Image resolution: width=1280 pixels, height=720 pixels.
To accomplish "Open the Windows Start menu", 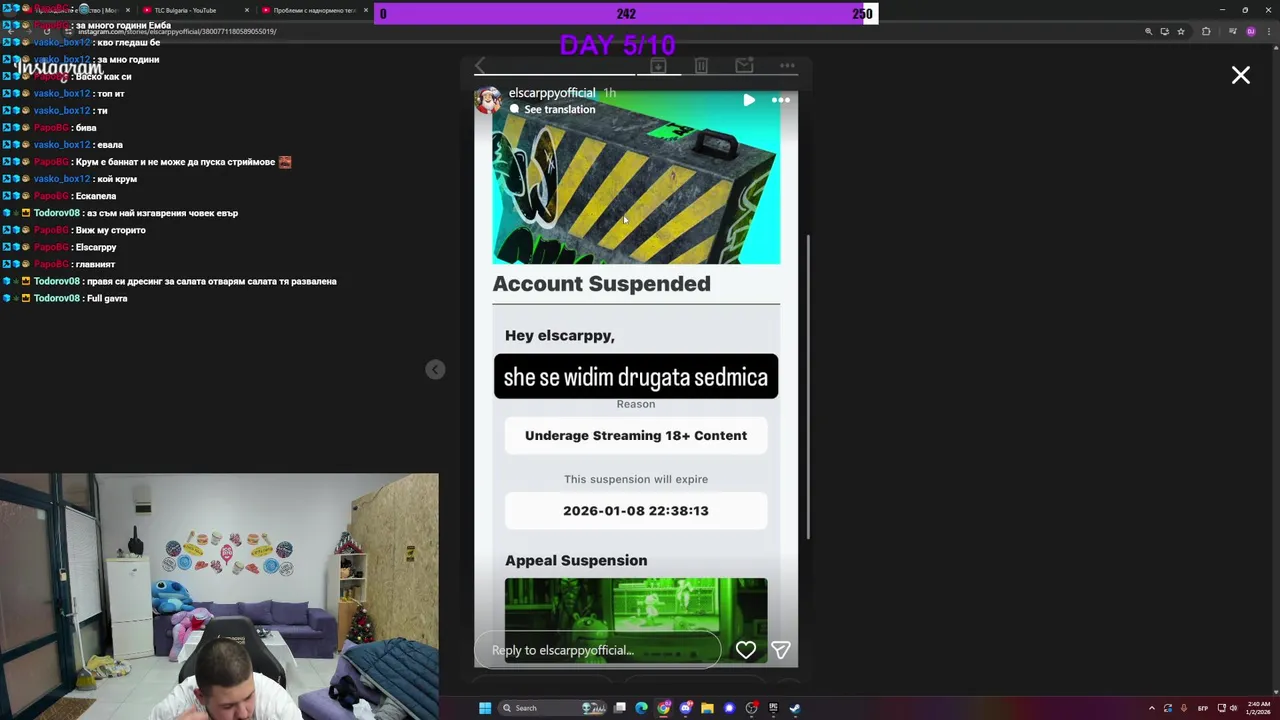I will pyautogui.click(x=485, y=708).
